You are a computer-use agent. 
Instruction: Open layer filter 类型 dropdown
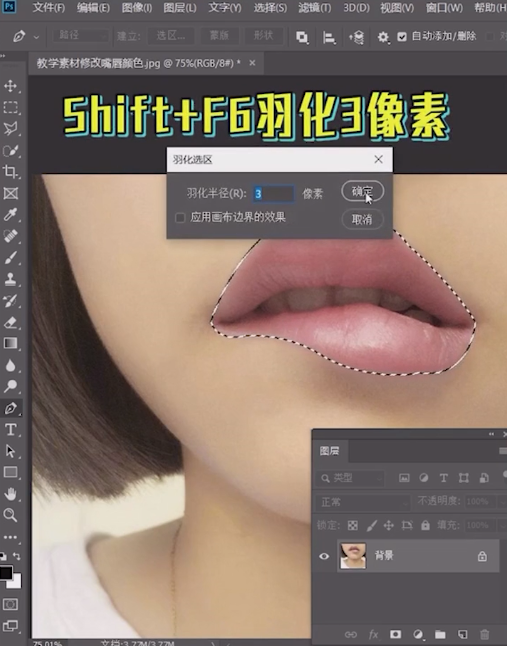351,478
